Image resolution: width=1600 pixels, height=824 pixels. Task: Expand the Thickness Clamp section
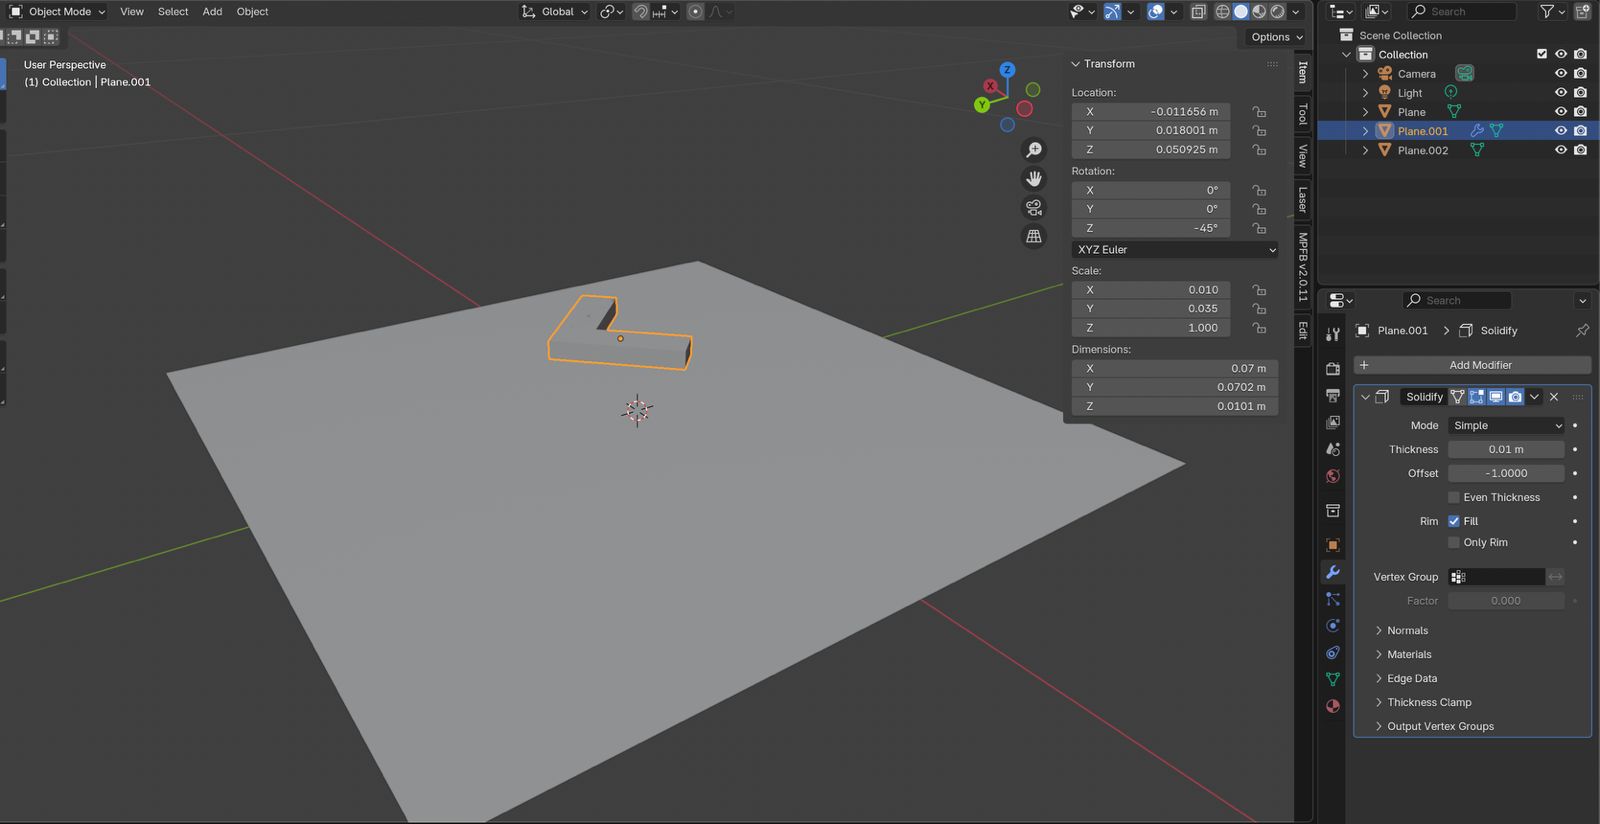1429,702
